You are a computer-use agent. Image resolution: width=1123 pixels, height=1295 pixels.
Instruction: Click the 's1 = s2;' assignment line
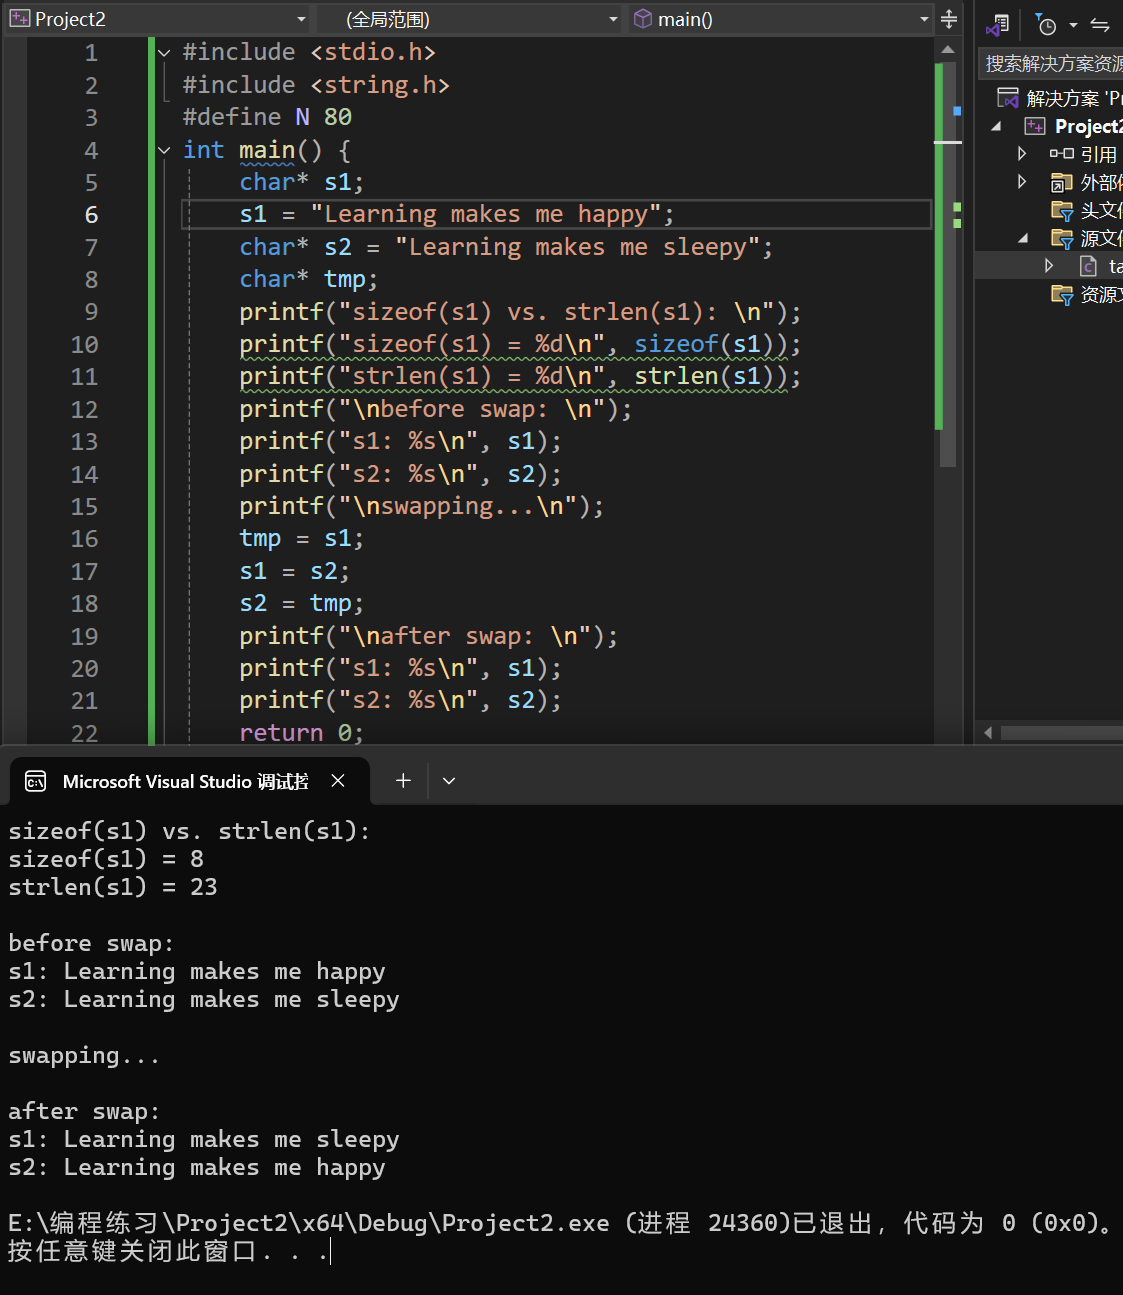click(294, 571)
